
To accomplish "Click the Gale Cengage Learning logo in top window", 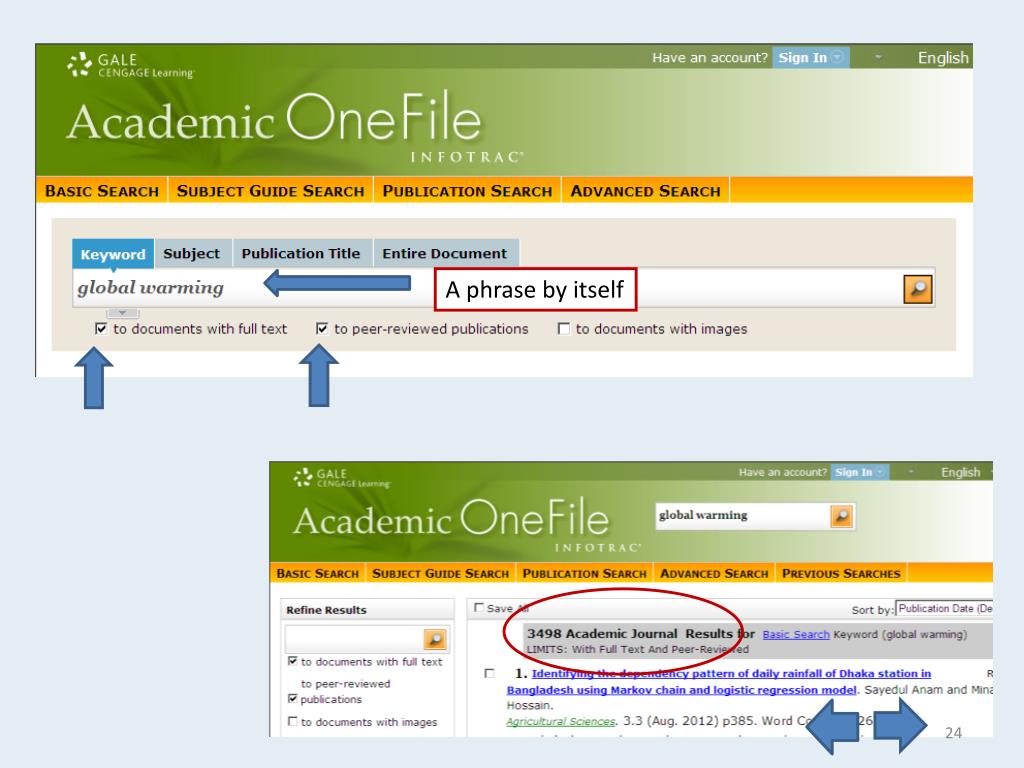I will pos(131,66).
